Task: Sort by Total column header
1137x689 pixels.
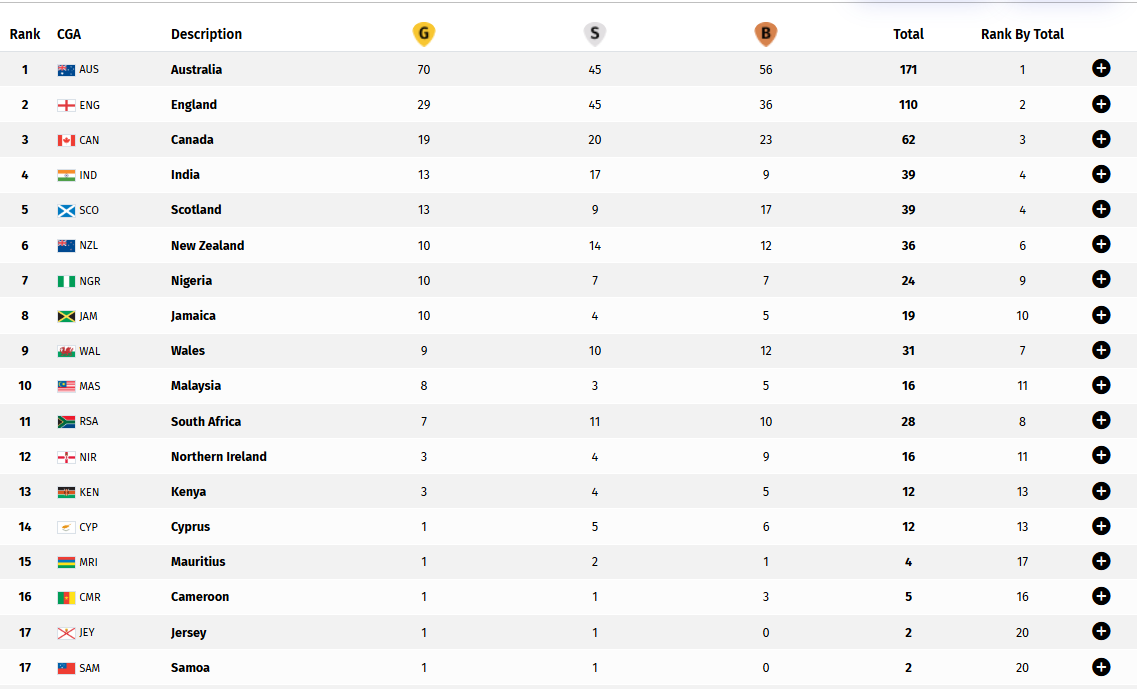Action: (x=908, y=34)
